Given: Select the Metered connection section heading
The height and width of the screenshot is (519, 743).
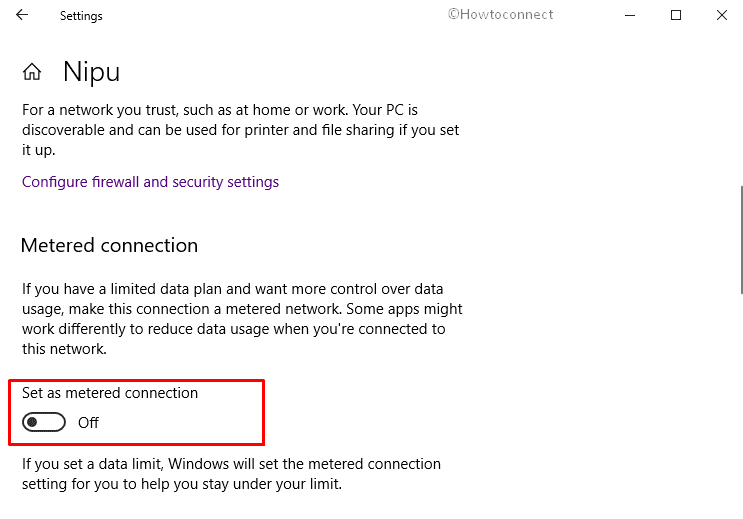Looking at the screenshot, I should coord(109,246).
